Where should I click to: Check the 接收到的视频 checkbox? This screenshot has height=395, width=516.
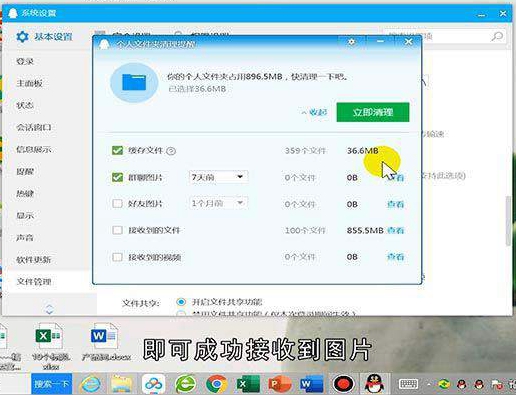point(117,257)
